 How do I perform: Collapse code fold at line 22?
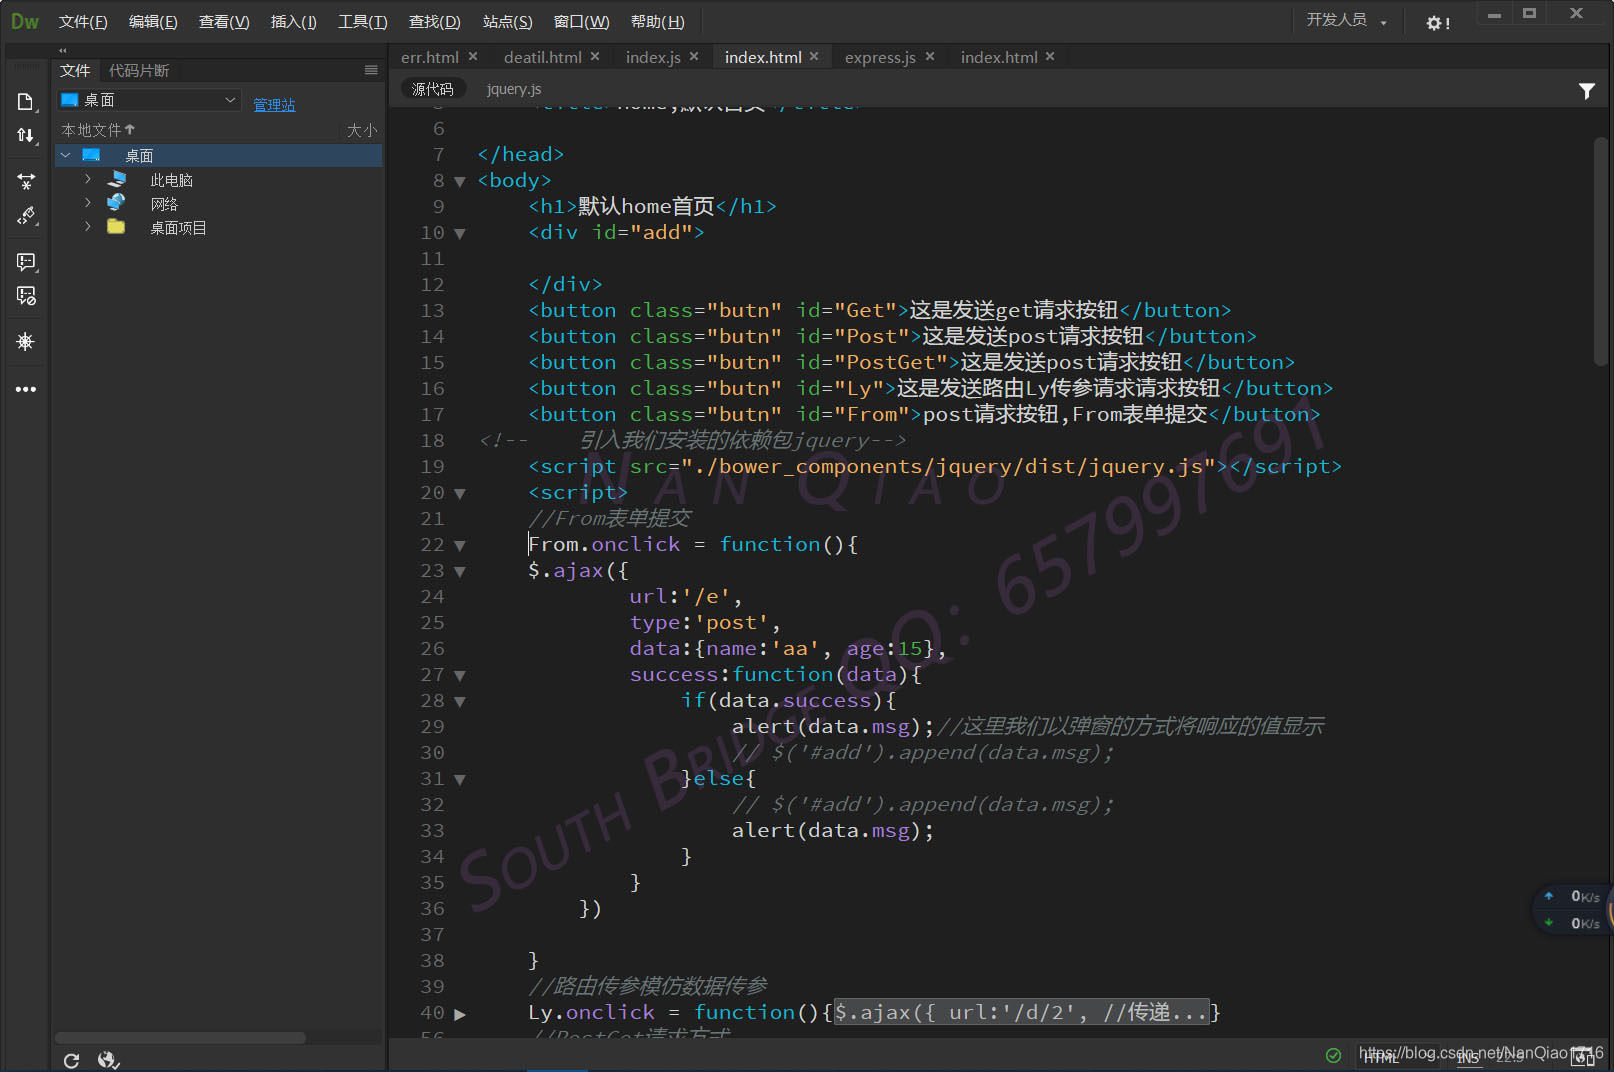click(460, 545)
